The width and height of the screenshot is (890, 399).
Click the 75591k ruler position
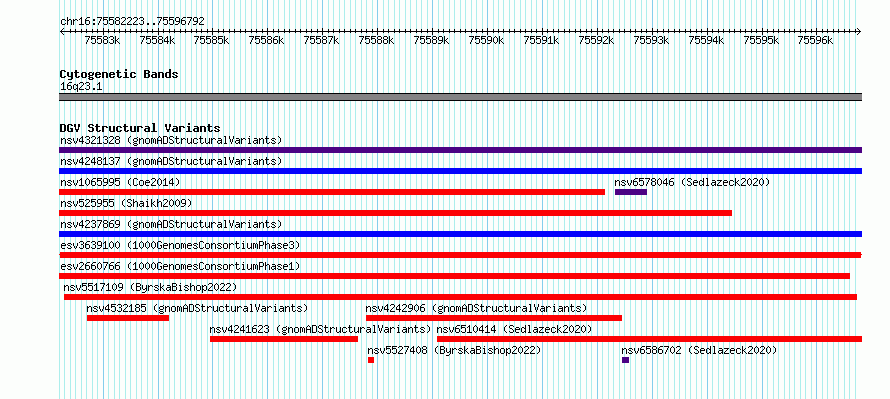click(x=542, y=40)
